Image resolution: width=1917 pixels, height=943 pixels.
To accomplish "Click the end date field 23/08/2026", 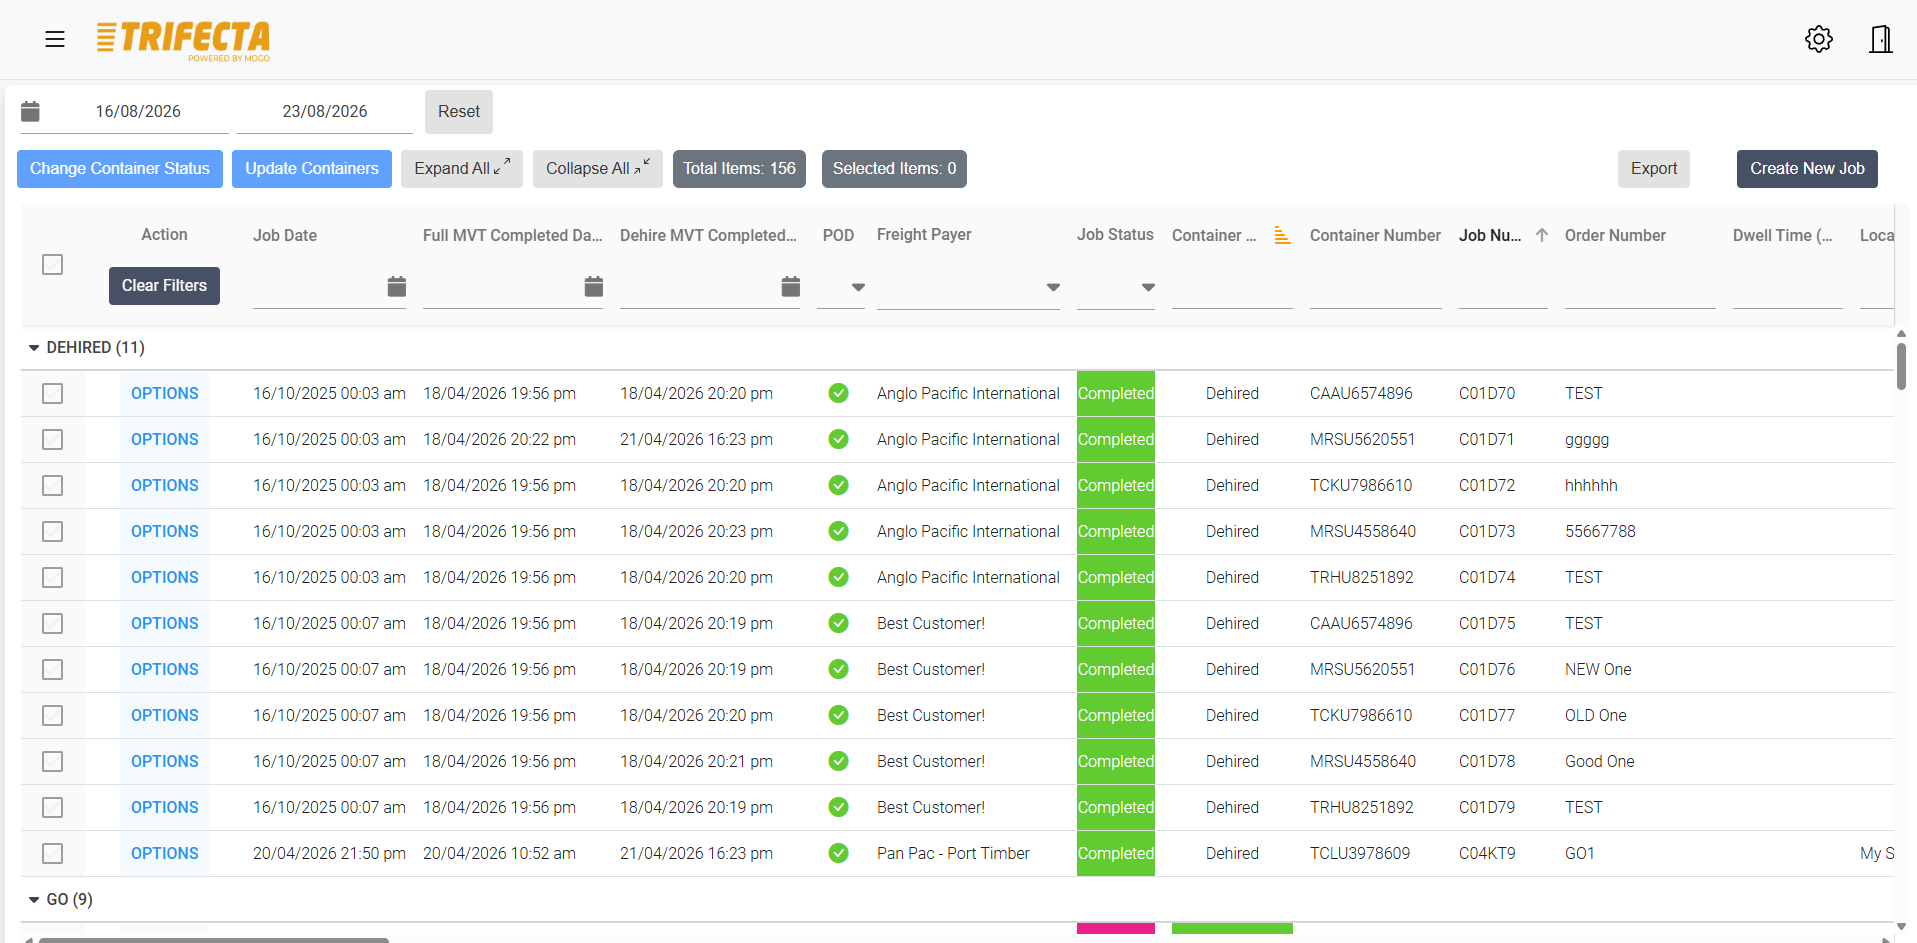I will [x=325, y=112].
